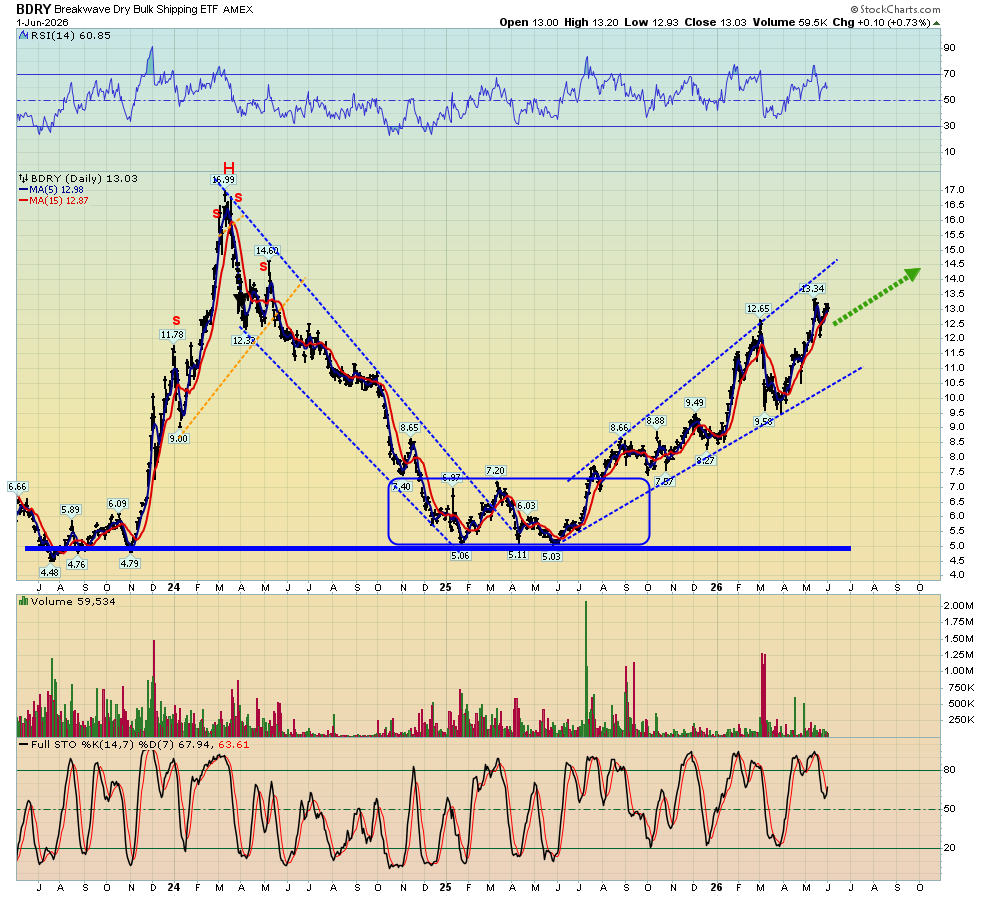Click the 14.60 price label
This screenshot has height=897, width=990.
[267, 251]
